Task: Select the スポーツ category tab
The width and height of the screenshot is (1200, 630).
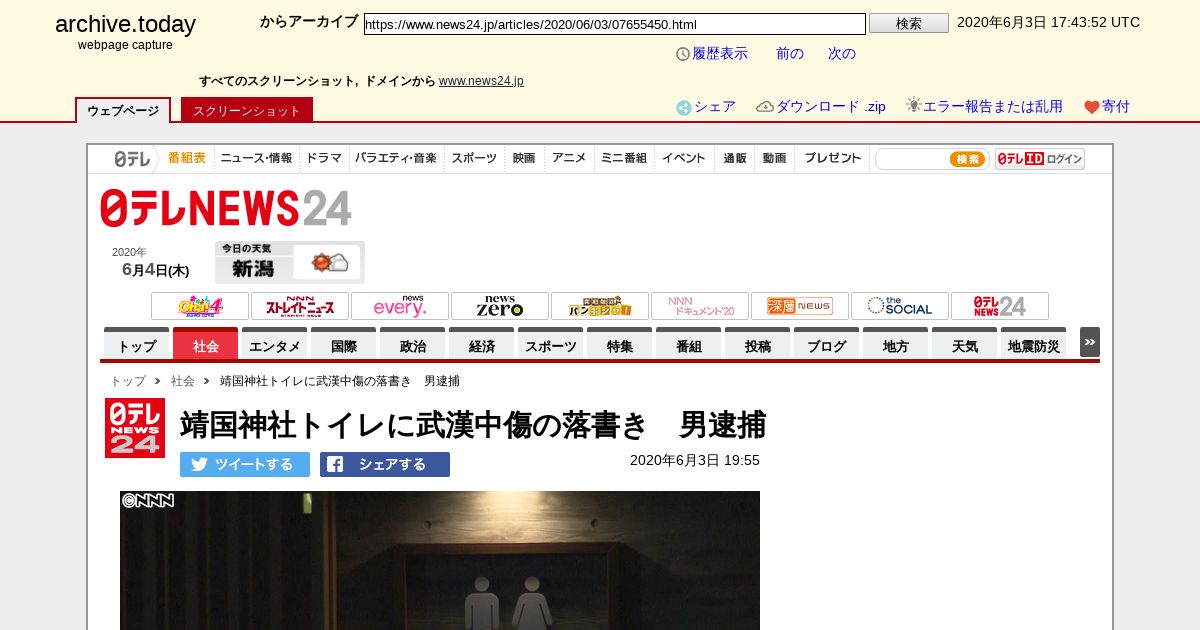Action: point(551,344)
